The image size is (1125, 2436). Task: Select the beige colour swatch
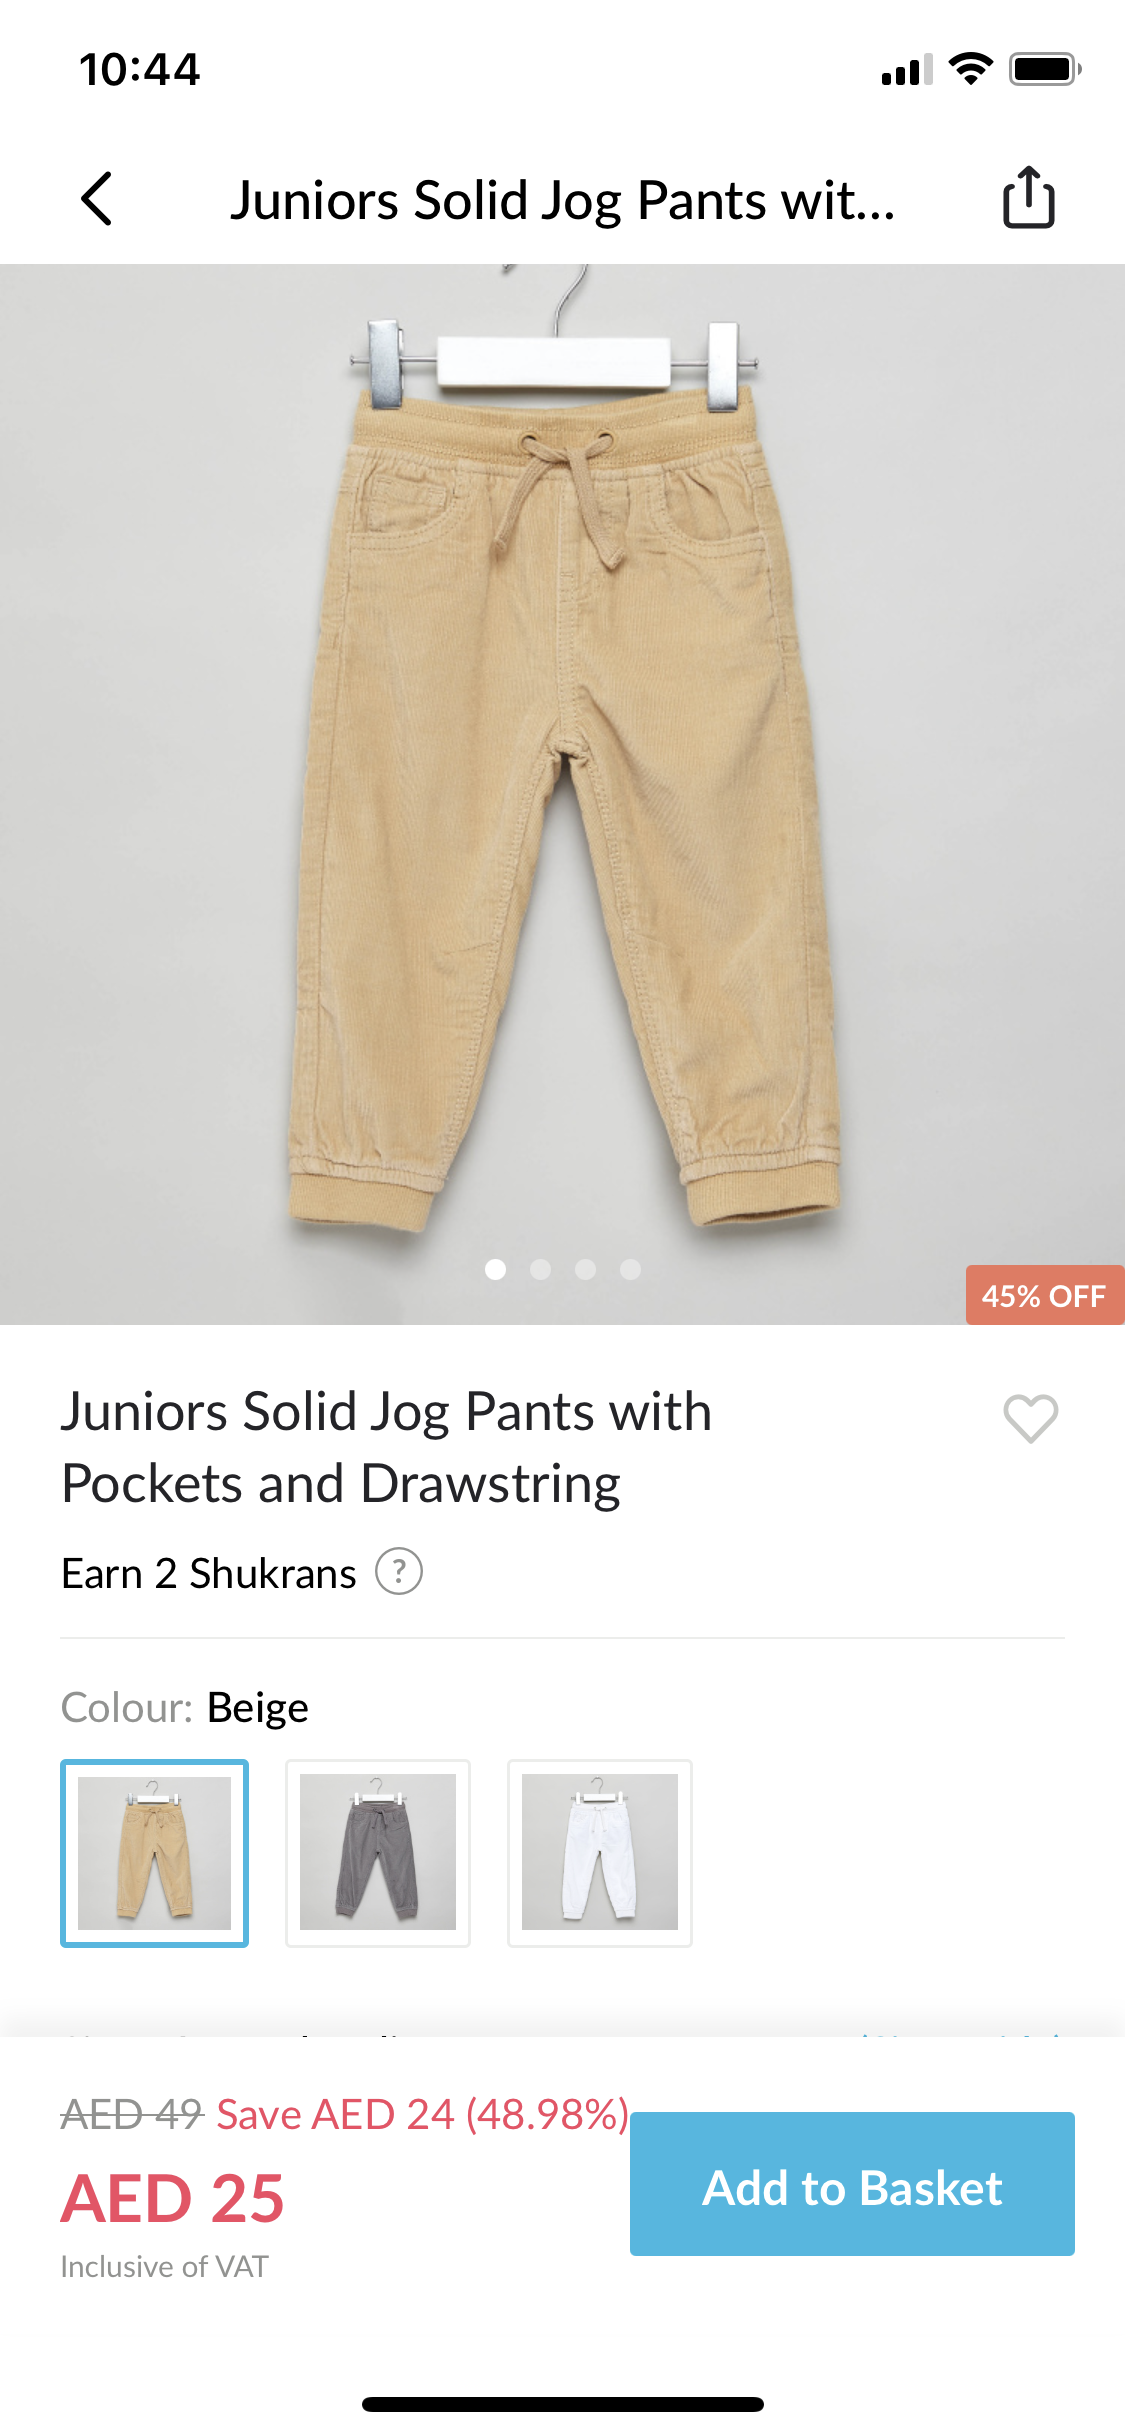pos(155,1853)
